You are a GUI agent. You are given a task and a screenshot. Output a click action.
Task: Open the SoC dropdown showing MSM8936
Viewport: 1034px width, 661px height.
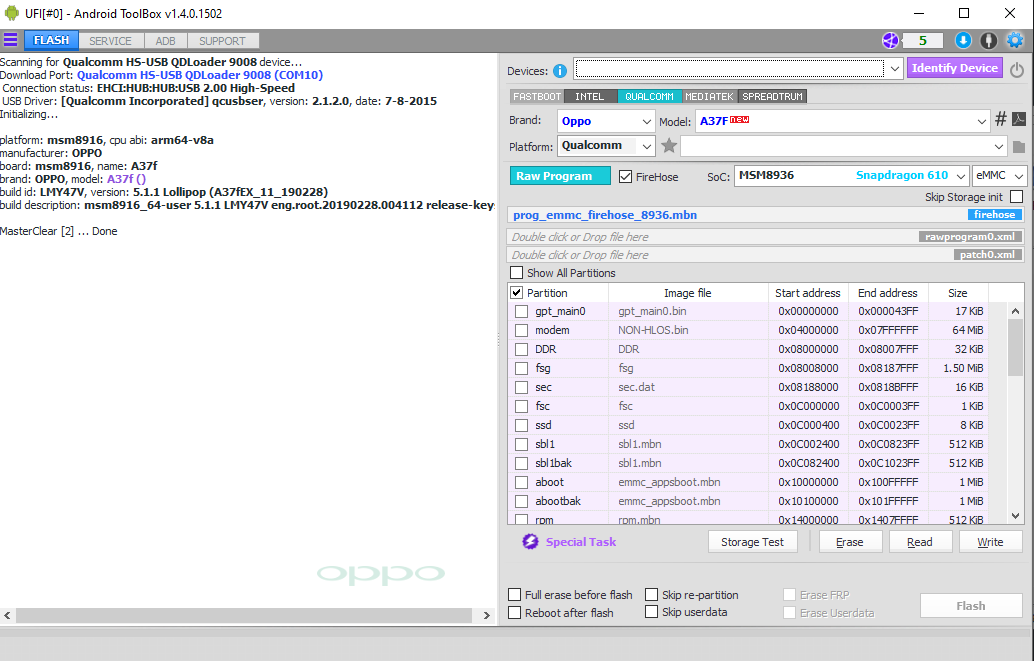[851, 175]
